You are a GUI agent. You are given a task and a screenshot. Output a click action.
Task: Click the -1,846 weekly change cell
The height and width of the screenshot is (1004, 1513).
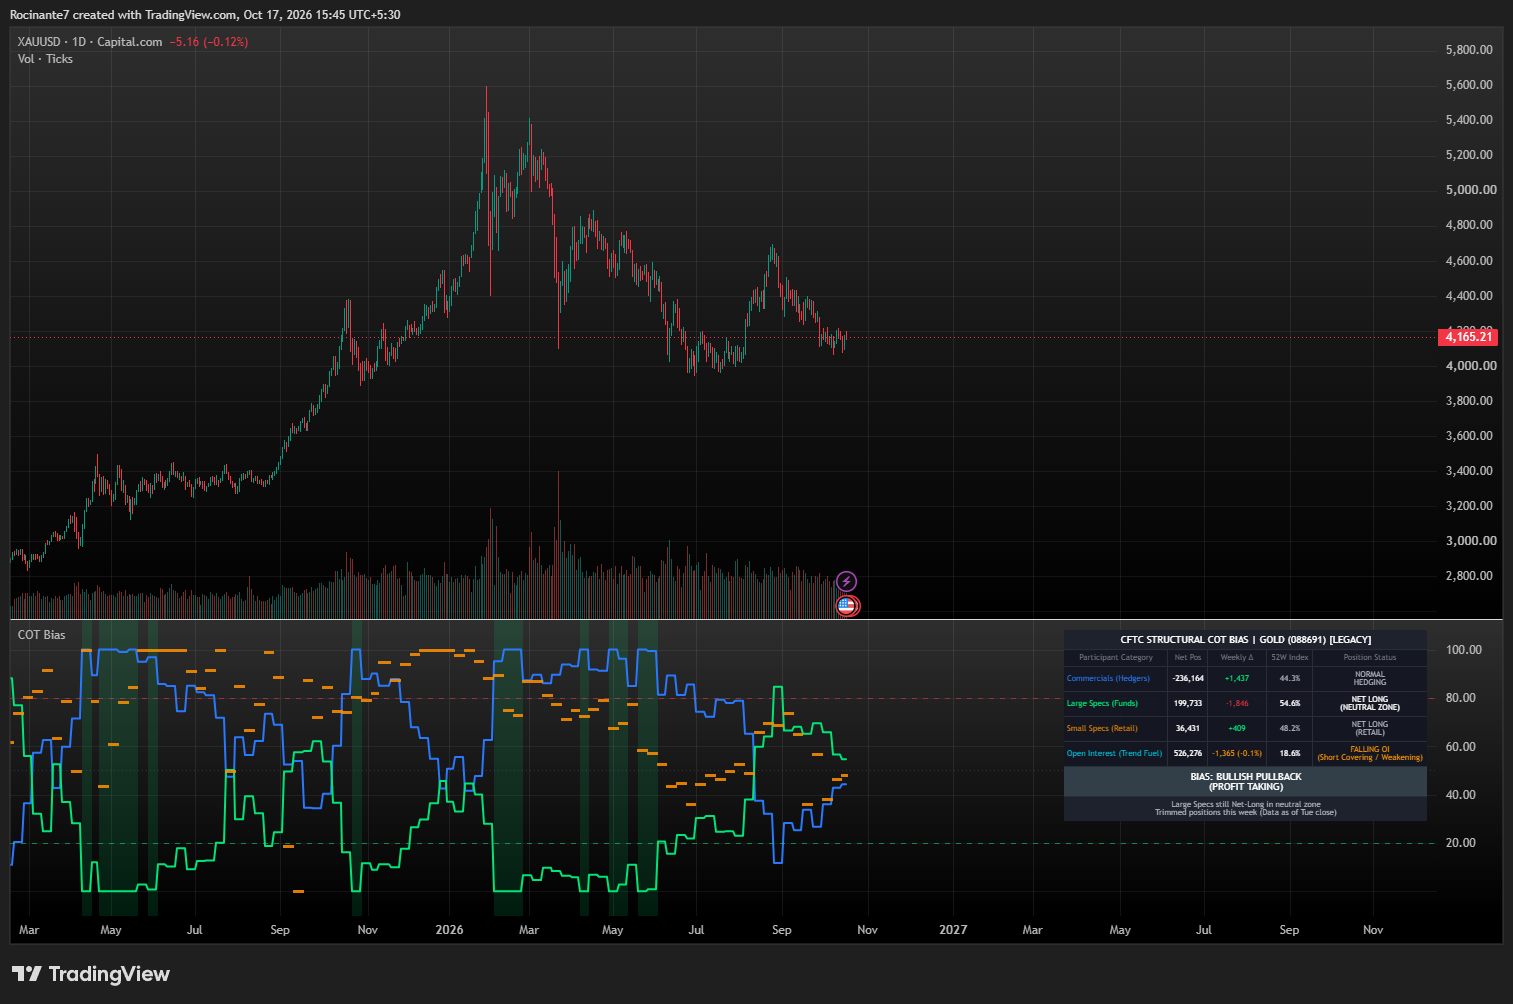pos(1237,704)
